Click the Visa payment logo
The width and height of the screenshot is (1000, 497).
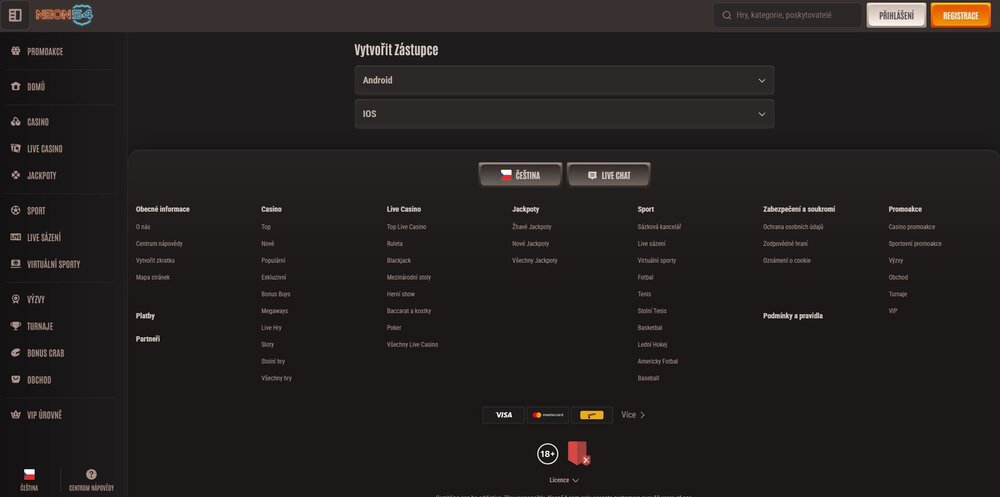point(503,415)
